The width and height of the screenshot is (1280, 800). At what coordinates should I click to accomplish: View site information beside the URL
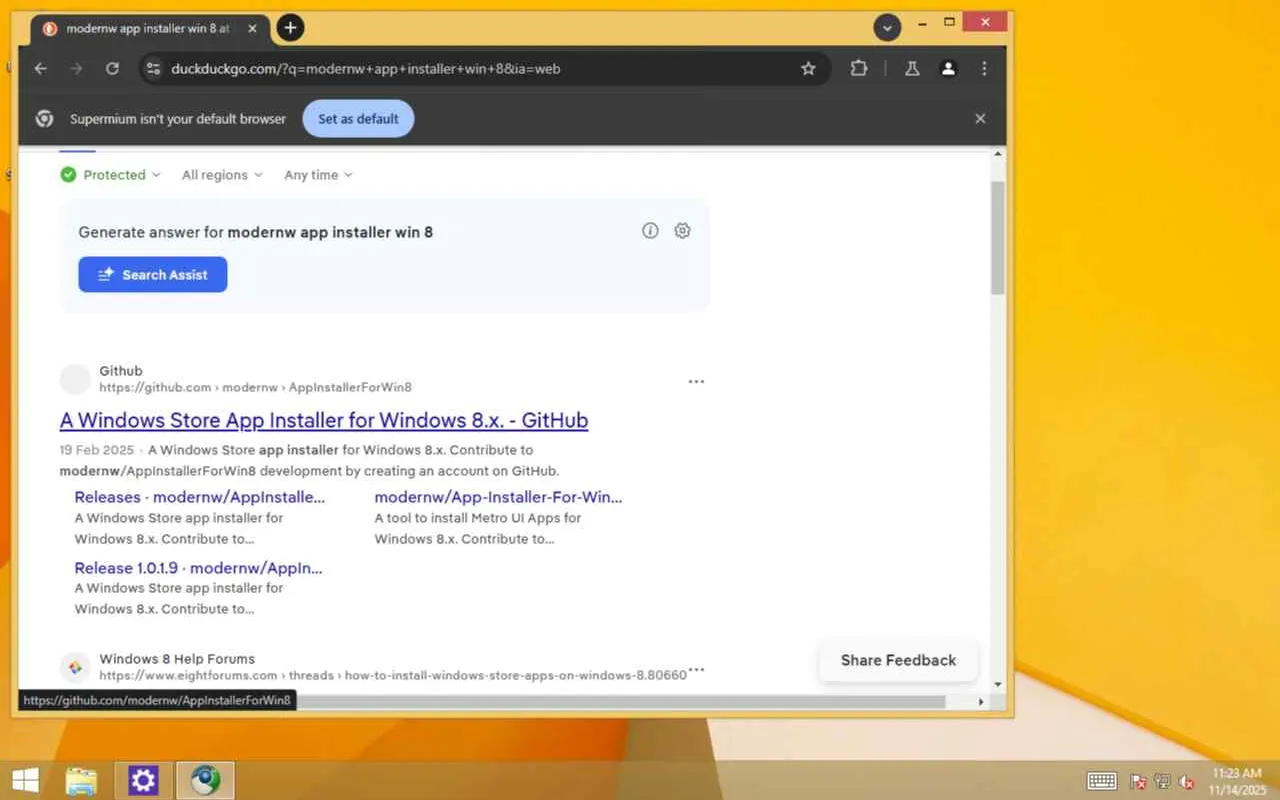(152, 68)
